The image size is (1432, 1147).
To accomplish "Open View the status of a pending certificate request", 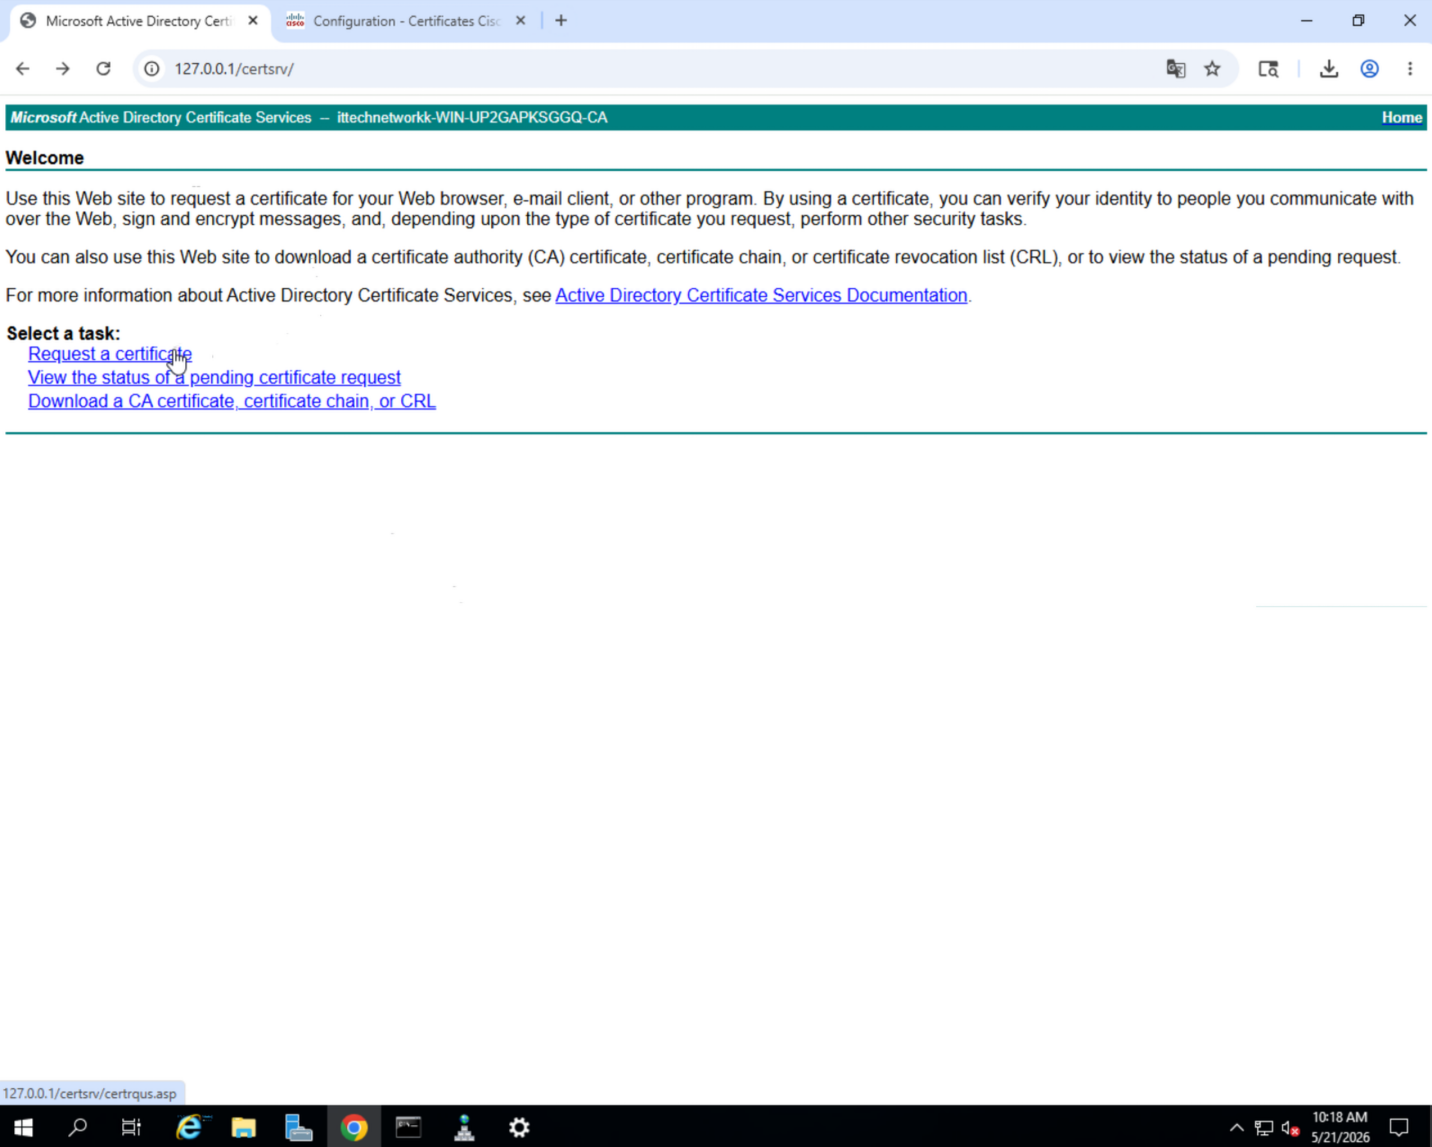I will click(214, 378).
